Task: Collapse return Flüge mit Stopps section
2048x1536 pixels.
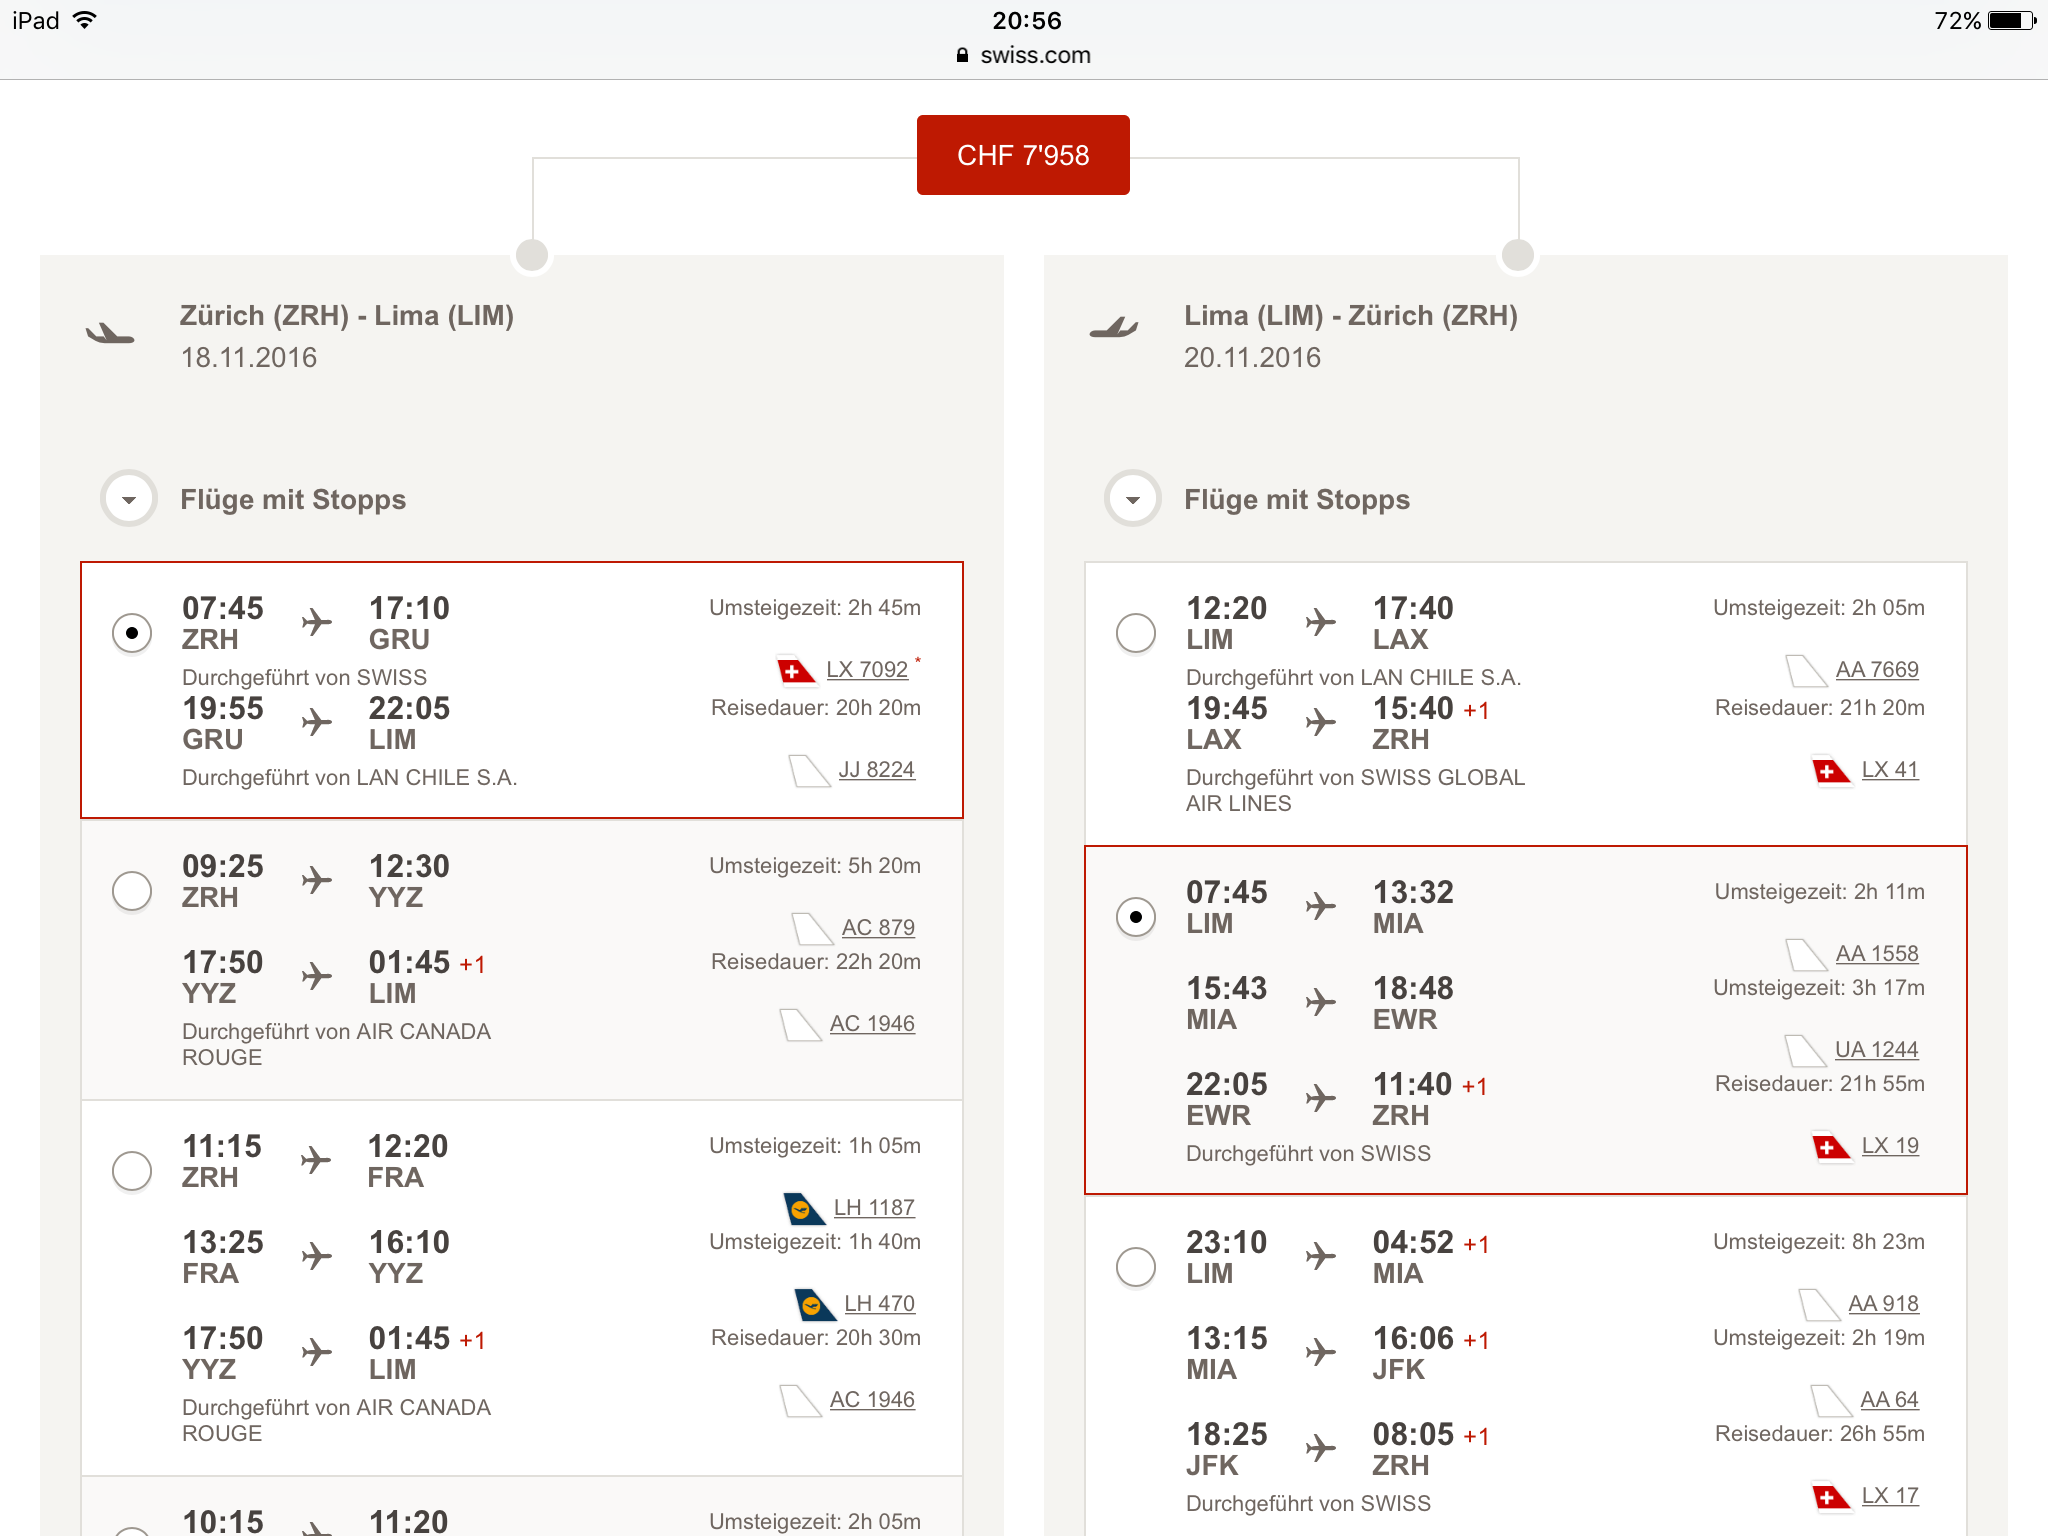Action: tap(1133, 498)
